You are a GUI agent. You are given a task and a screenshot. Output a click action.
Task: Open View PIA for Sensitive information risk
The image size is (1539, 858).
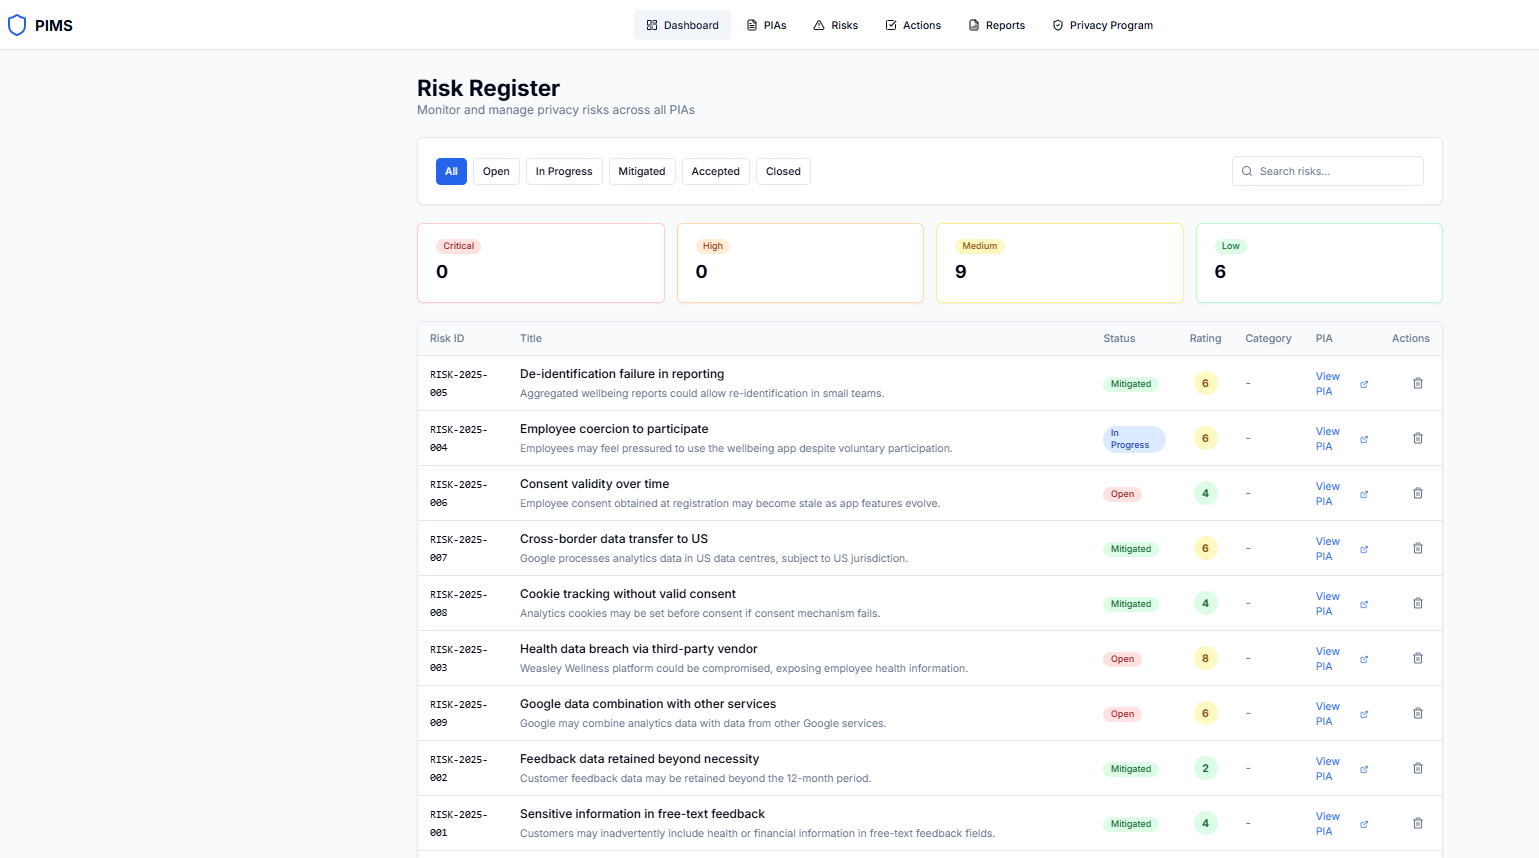(1327, 824)
